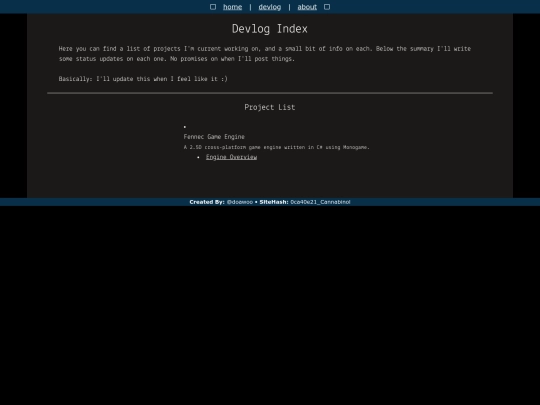The width and height of the screenshot is (540, 405).
Task: Select the Devlog Index heading
Action: pyautogui.click(x=270, y=29)
